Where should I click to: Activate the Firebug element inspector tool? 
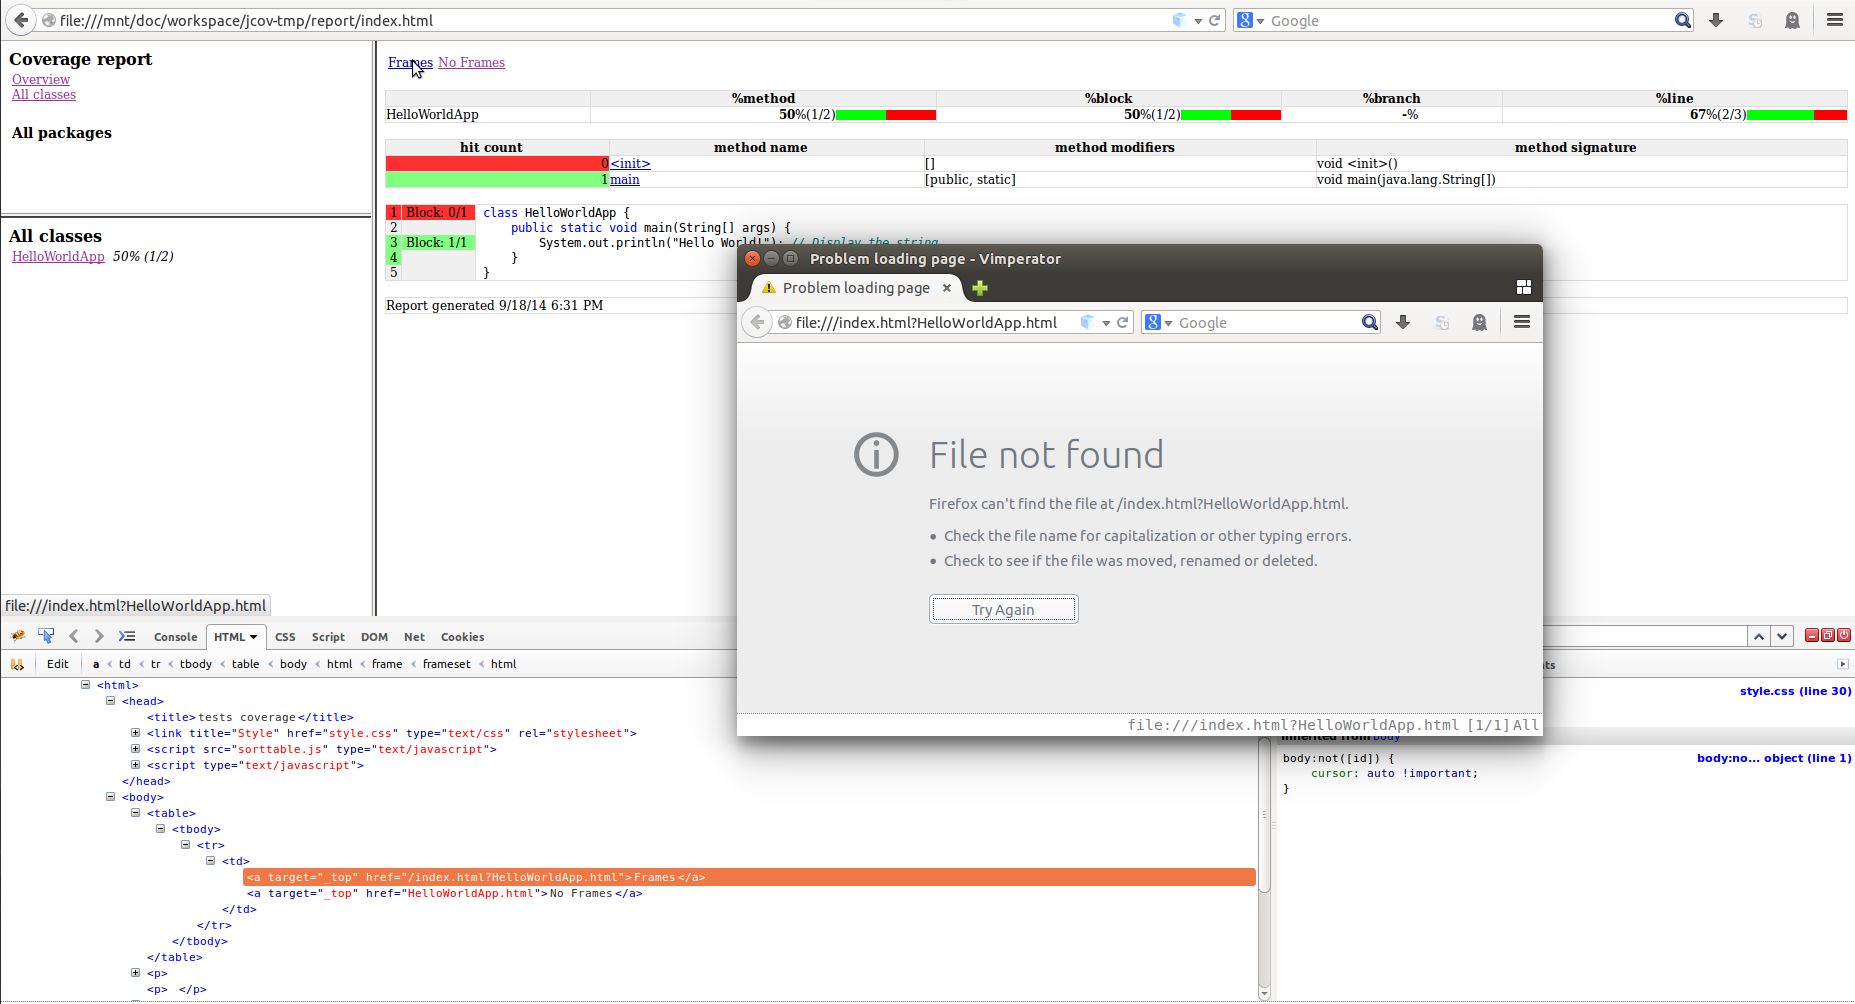coord(46,636)
